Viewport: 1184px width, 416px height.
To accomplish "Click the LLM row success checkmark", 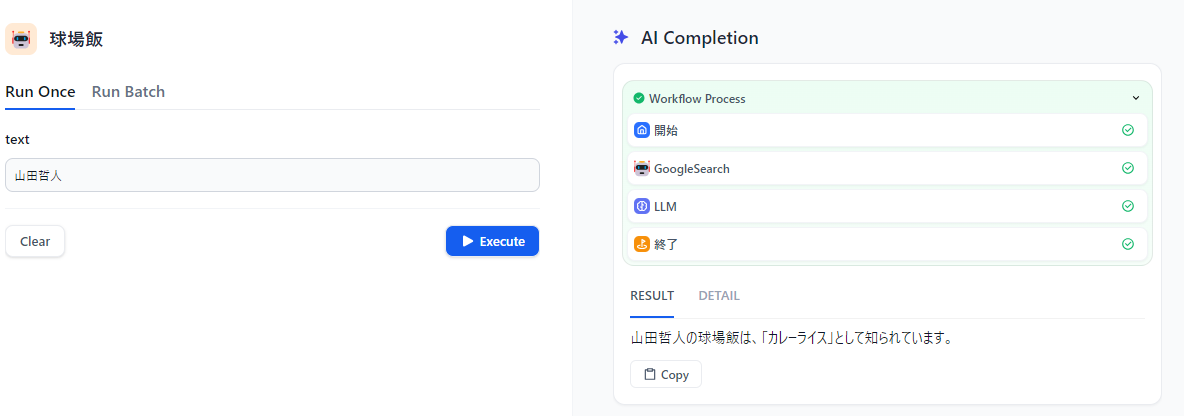I will pyautogui.click(x=1128, y=206).
